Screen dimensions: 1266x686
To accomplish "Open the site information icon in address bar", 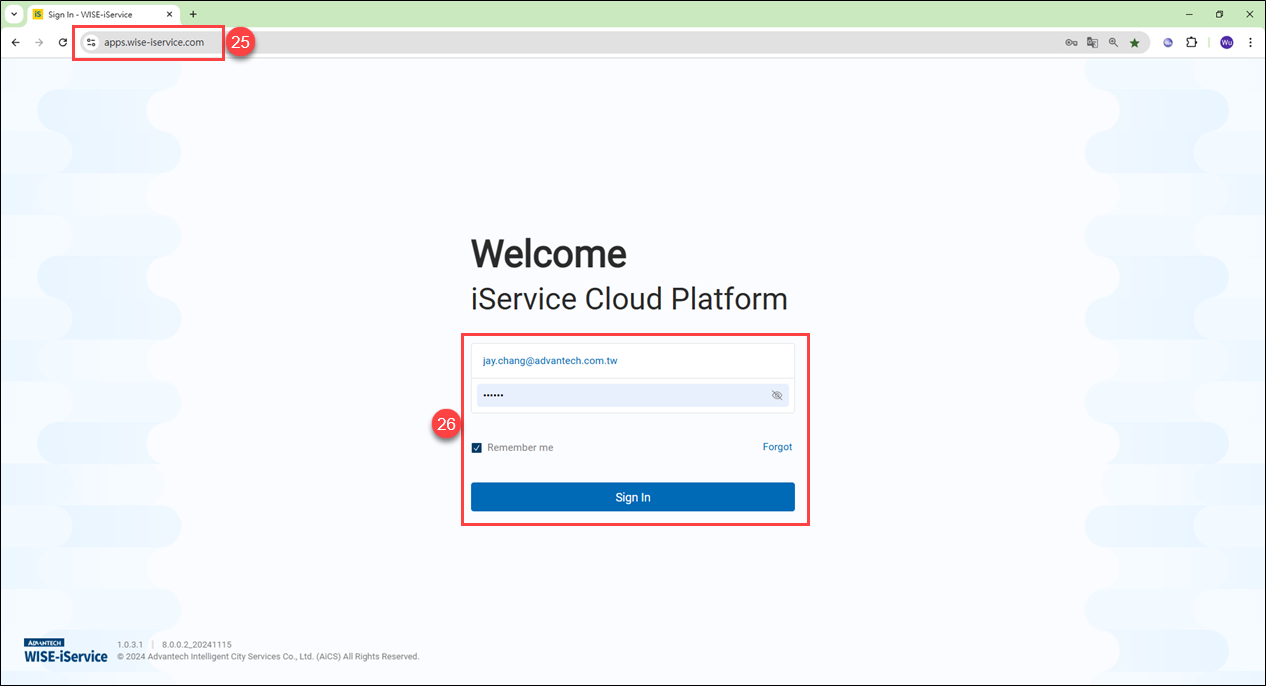I will [x=91, y=42].
